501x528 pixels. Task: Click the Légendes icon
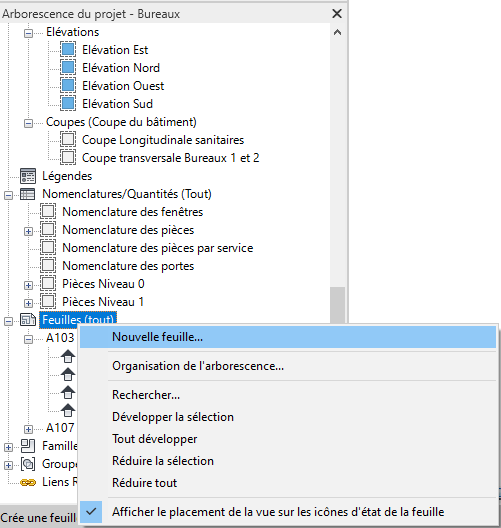coord(28,176)
